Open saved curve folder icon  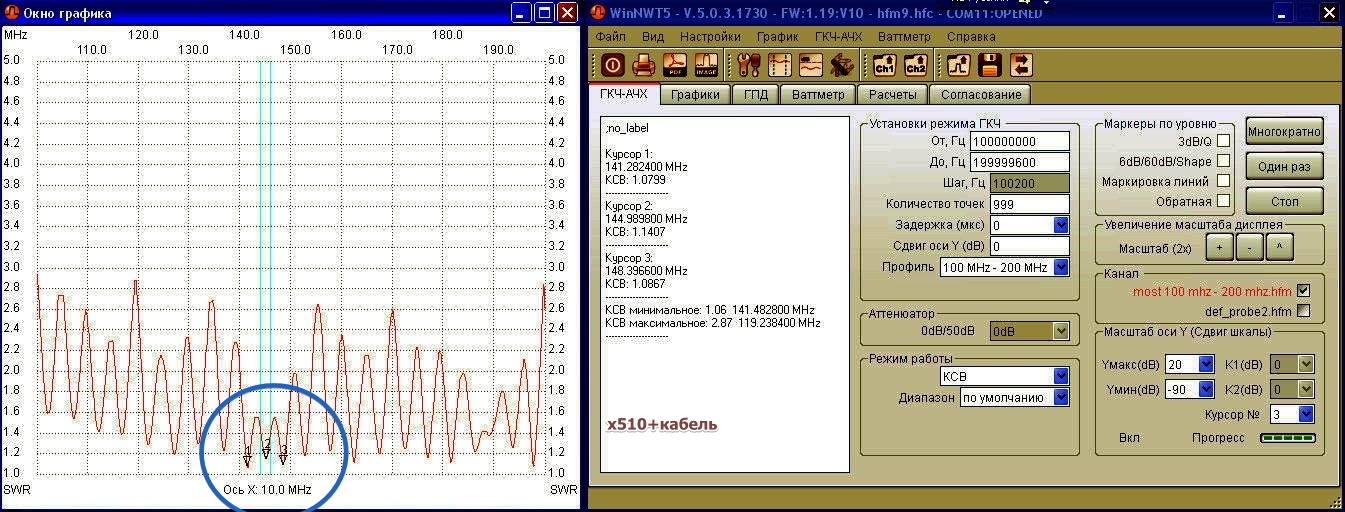tap(959, 65)
